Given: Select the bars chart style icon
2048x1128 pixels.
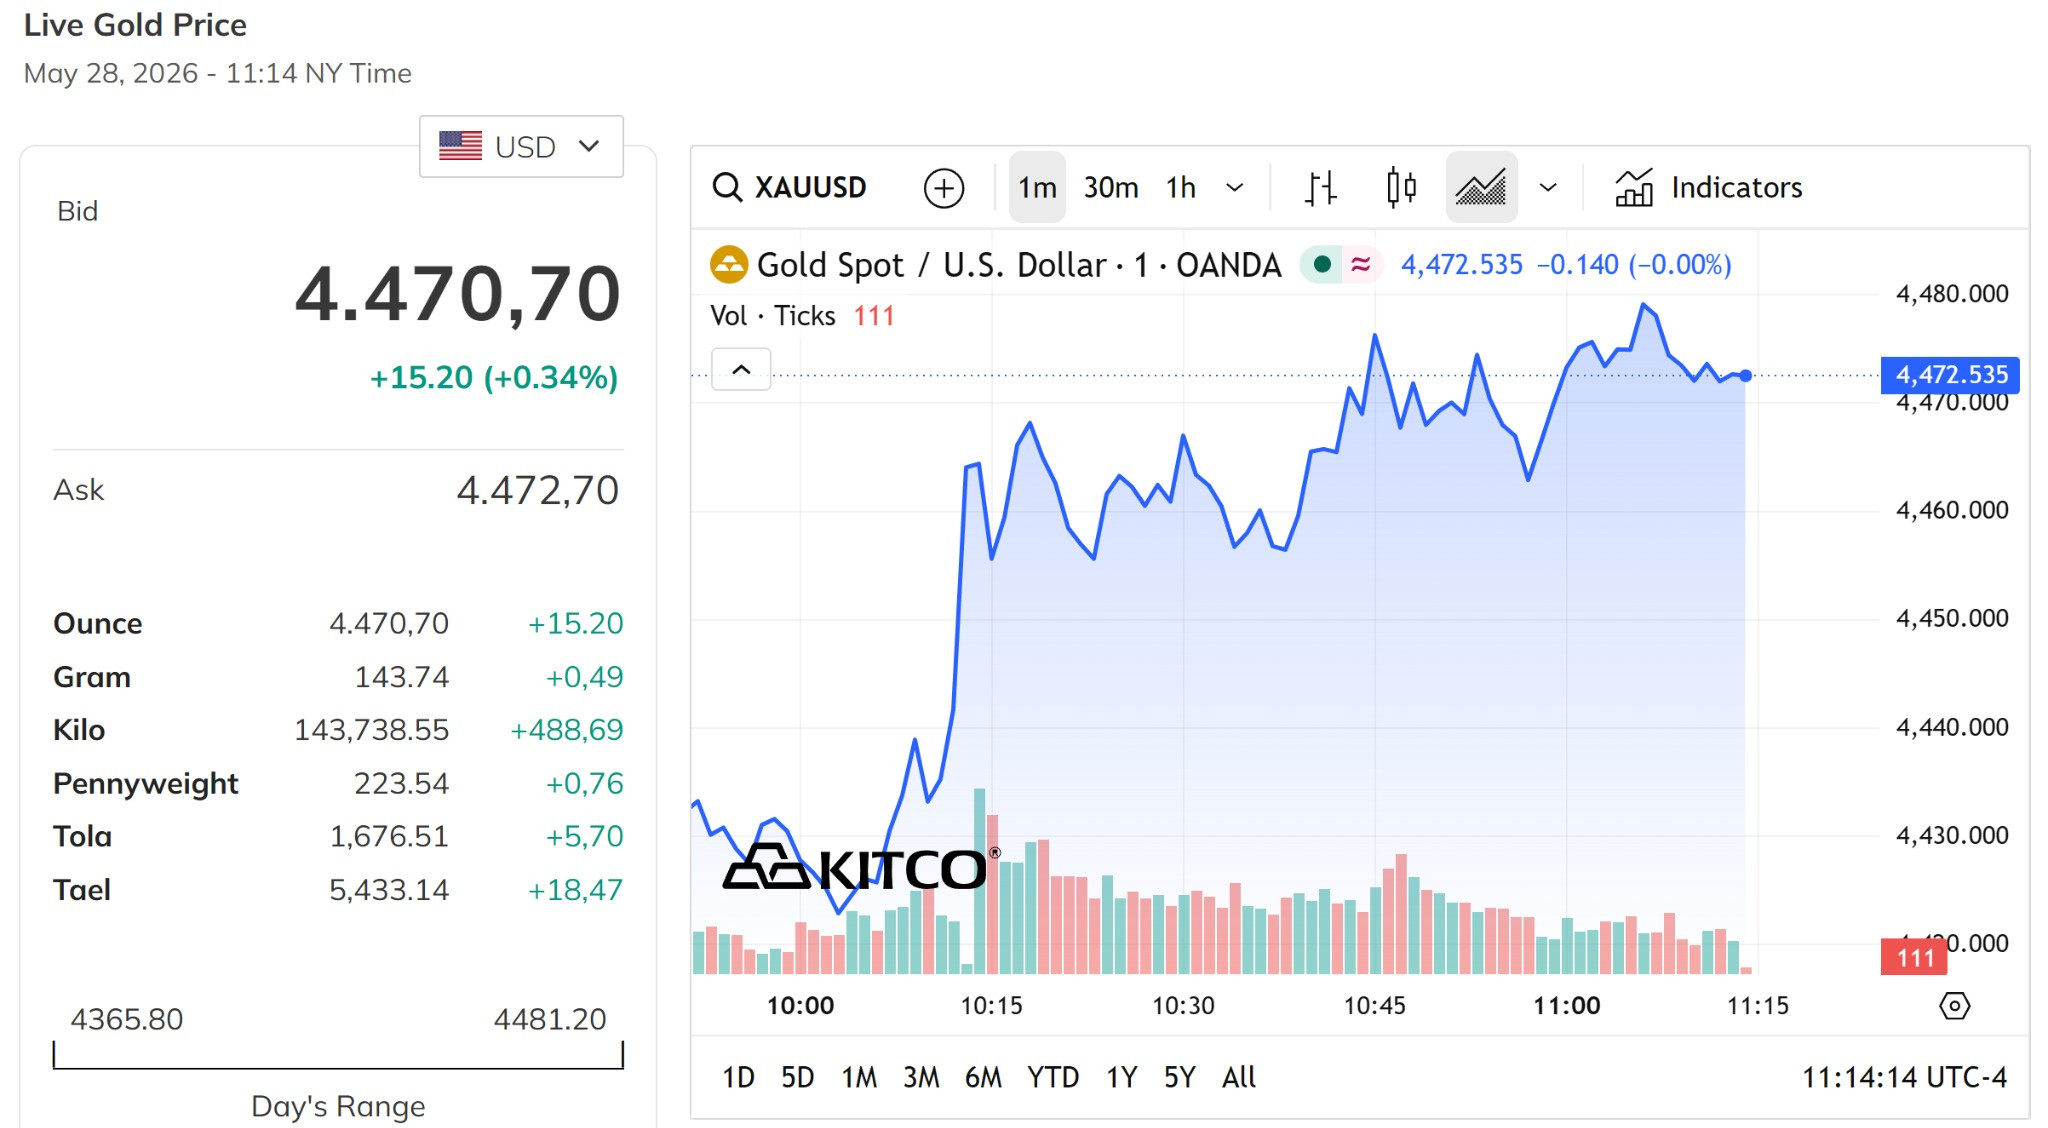Looking at the screenshot, I should (x=1321, y=187).
